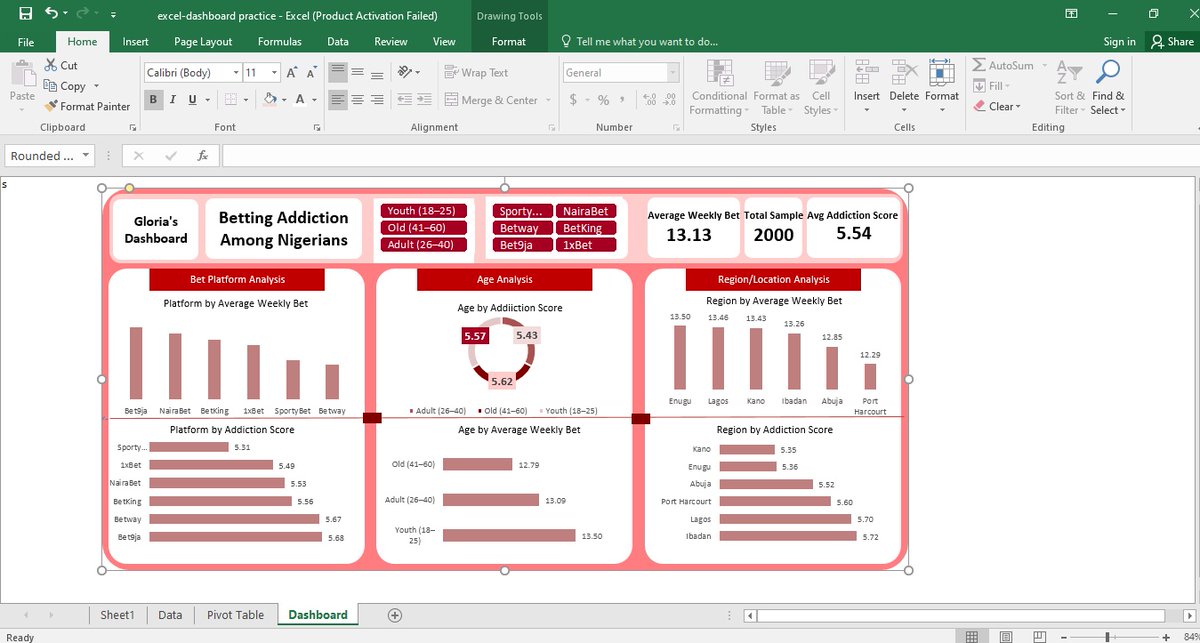Image resolution: width=1200 pixels, height=643 pixels.
Task: Click the Save icon in quick access toolbar
Action: (25, 15)
